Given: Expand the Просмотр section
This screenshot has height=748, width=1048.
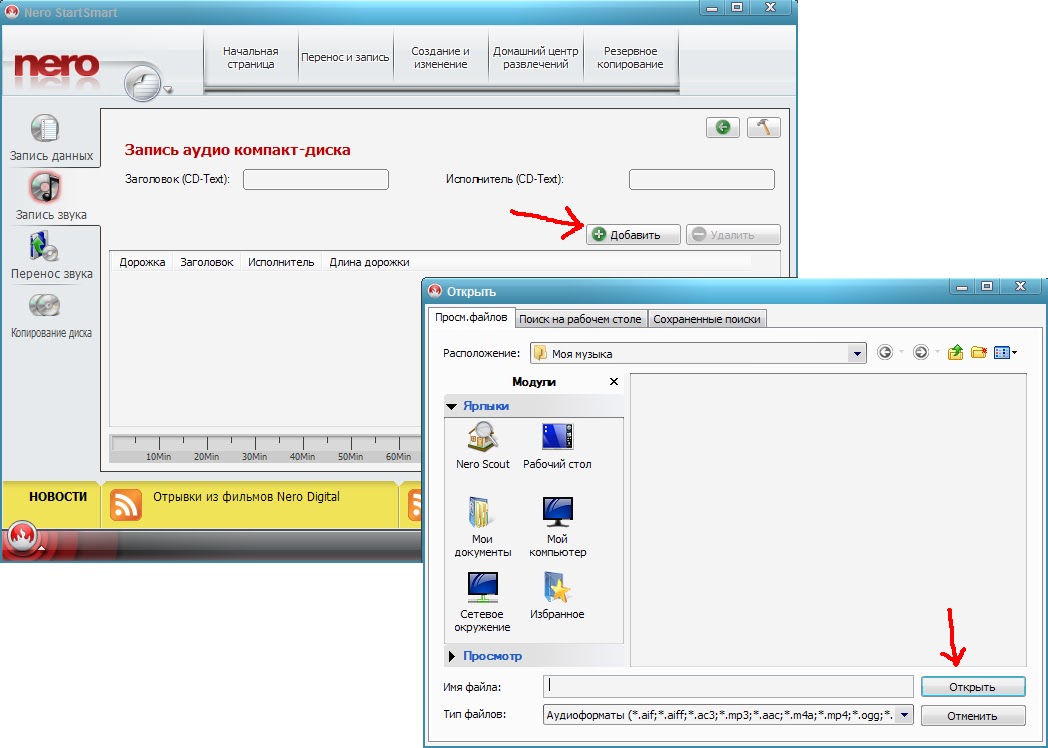Looking at the screenshot, I should [x=452, y=656].
